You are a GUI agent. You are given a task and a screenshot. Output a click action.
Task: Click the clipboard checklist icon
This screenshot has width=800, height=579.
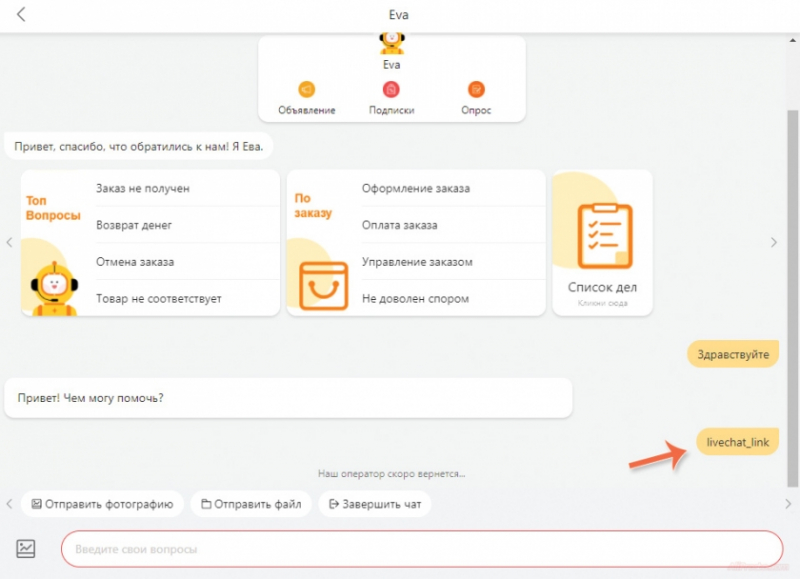pos(605,236)
